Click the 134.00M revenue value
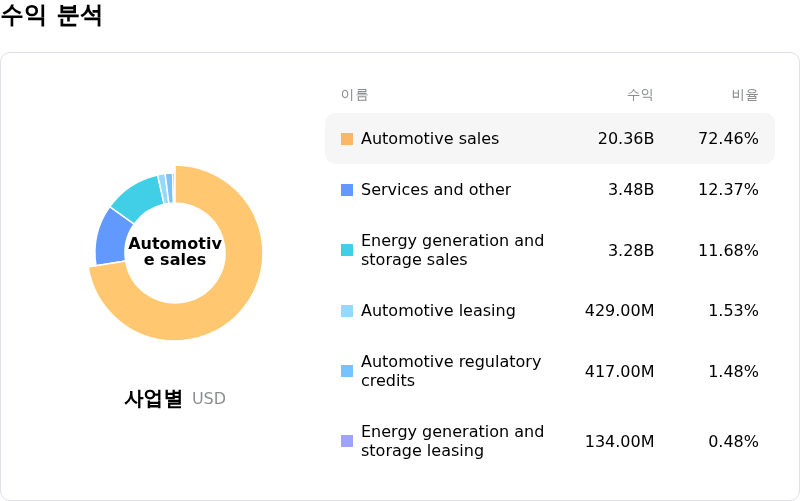Image resolution: width=800 pixels, height=501 pixels. pos(619,441)
